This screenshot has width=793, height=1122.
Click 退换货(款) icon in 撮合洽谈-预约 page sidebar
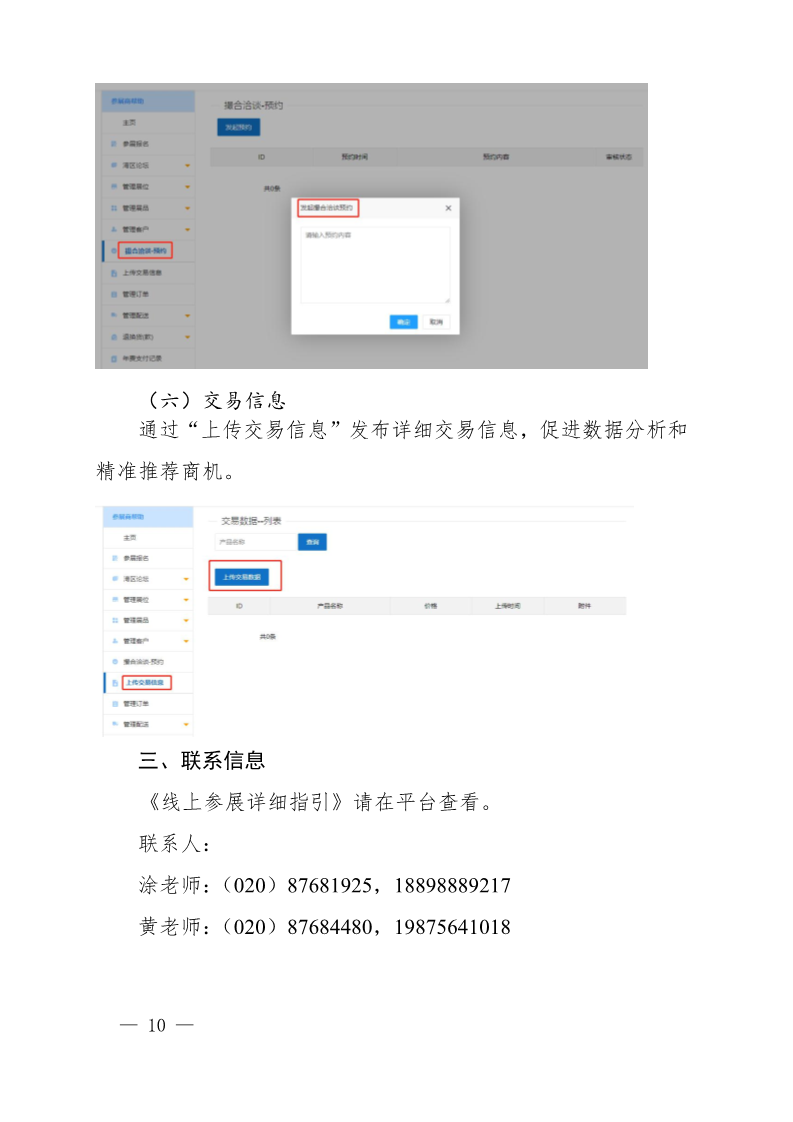113,337
